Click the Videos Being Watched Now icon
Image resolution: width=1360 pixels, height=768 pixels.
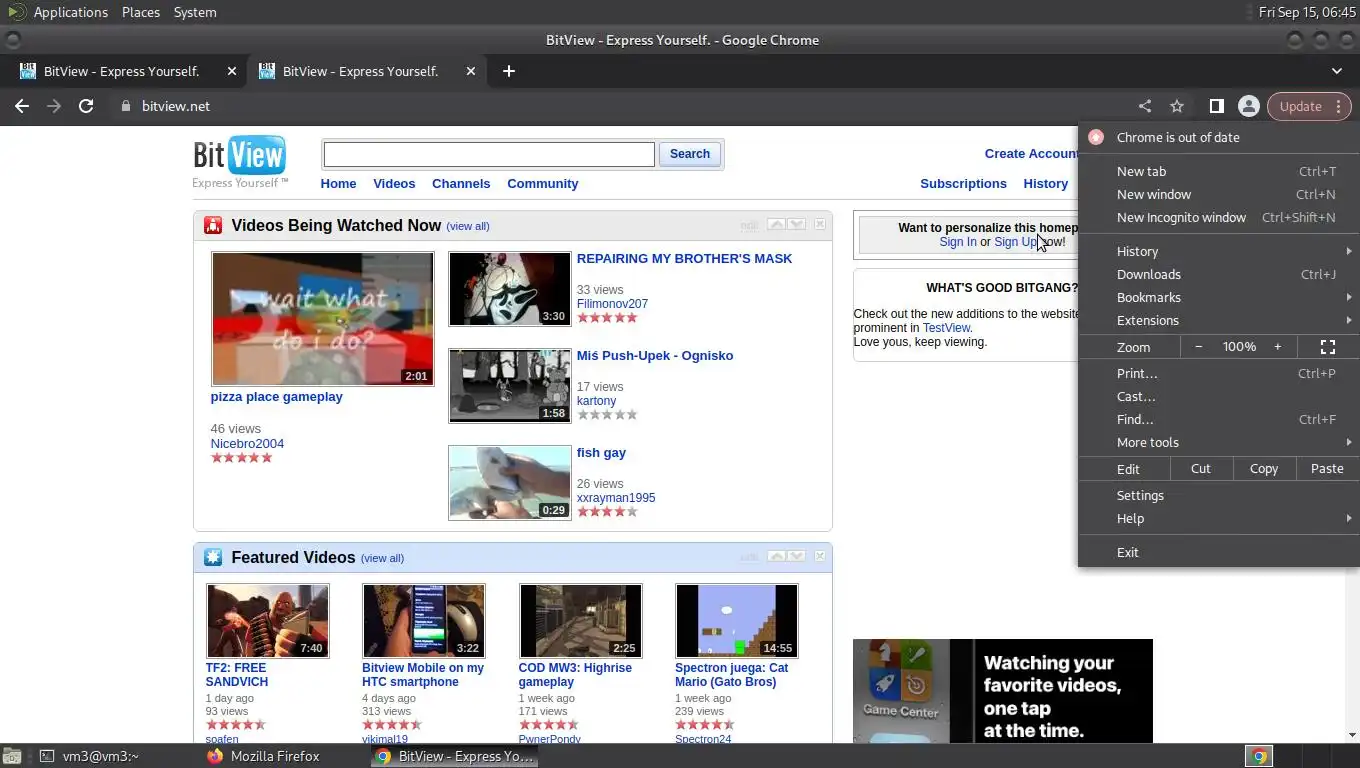[x=213, y=225]
